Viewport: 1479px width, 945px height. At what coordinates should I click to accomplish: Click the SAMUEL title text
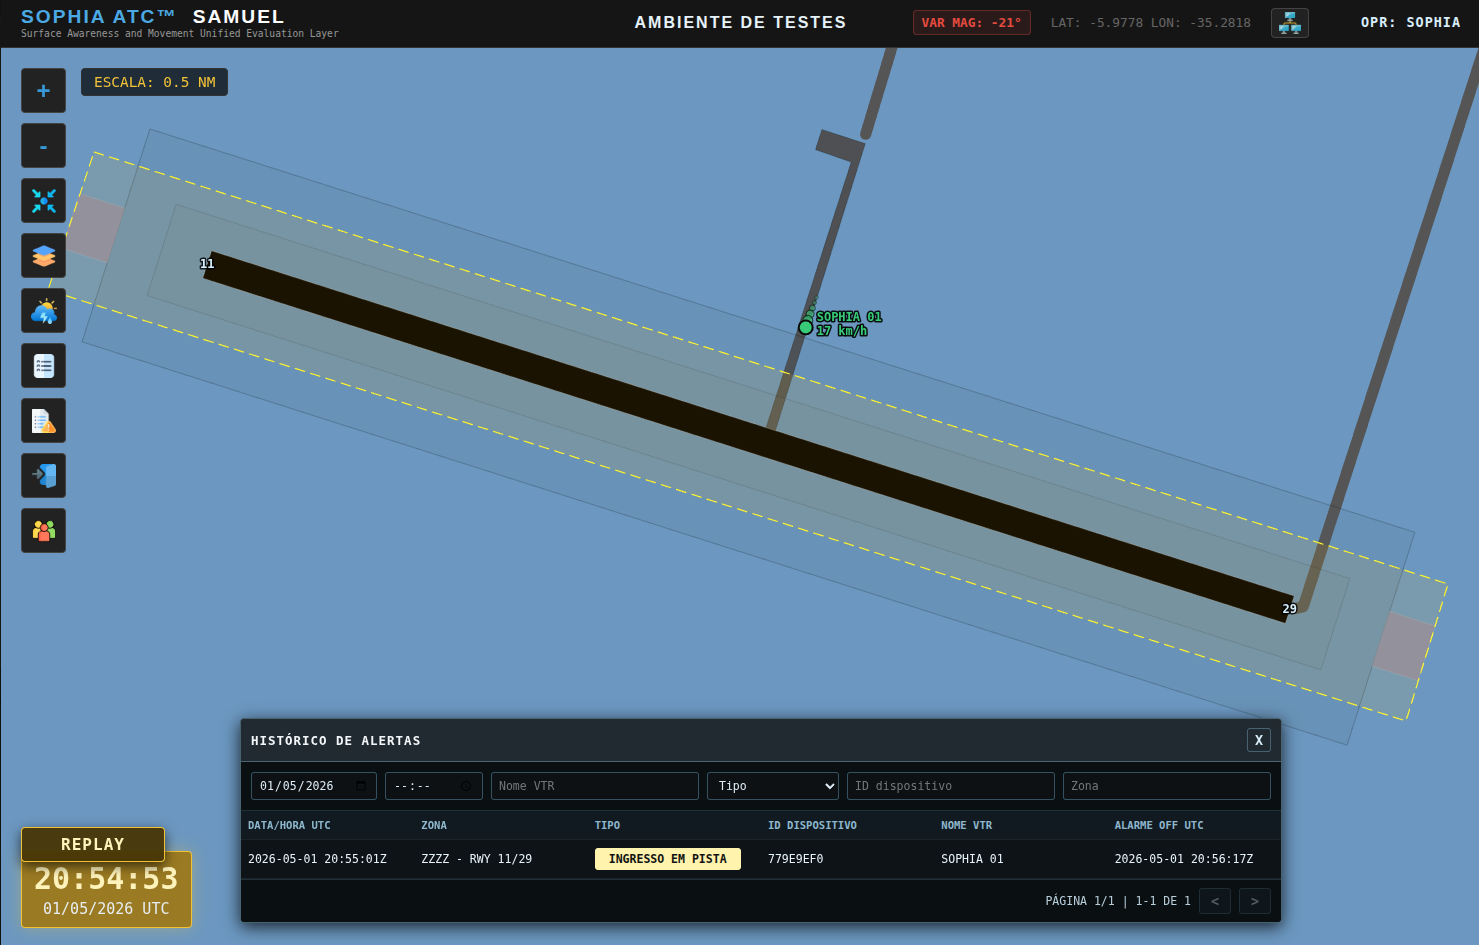[x=238, y=16]
